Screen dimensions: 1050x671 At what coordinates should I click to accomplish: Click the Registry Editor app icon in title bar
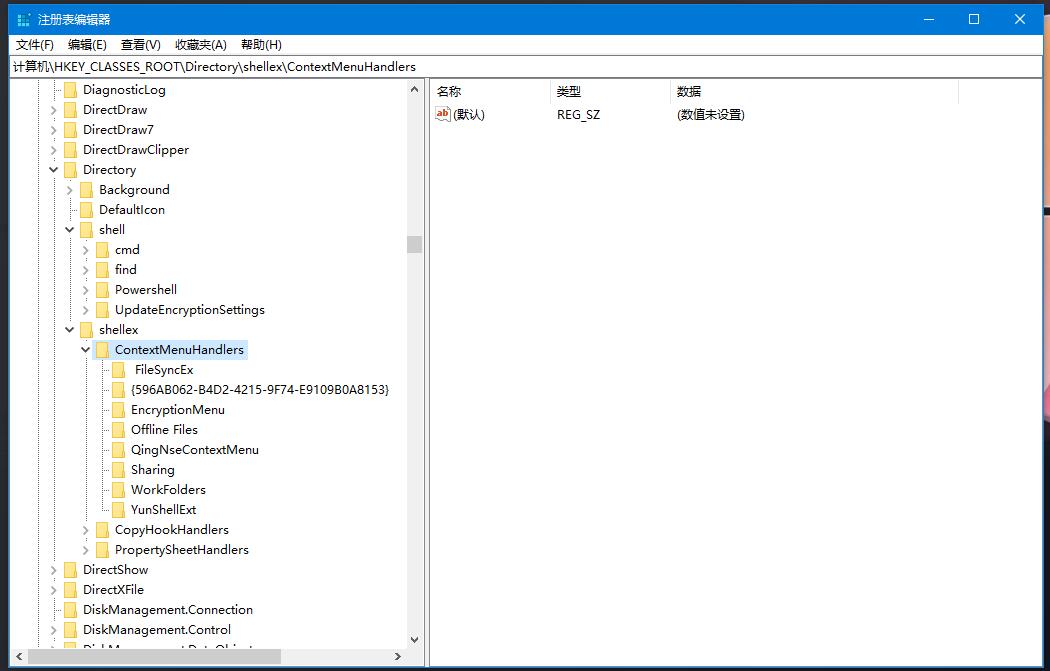[23, 20]
